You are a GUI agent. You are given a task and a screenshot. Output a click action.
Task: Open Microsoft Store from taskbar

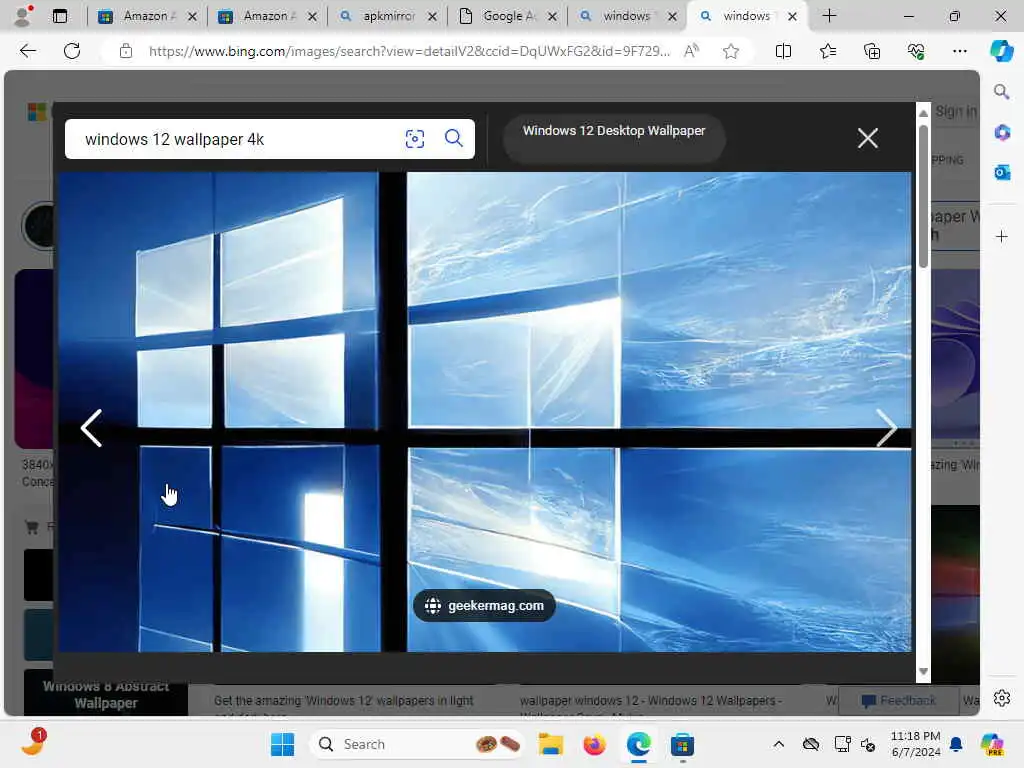pos(682,744)
